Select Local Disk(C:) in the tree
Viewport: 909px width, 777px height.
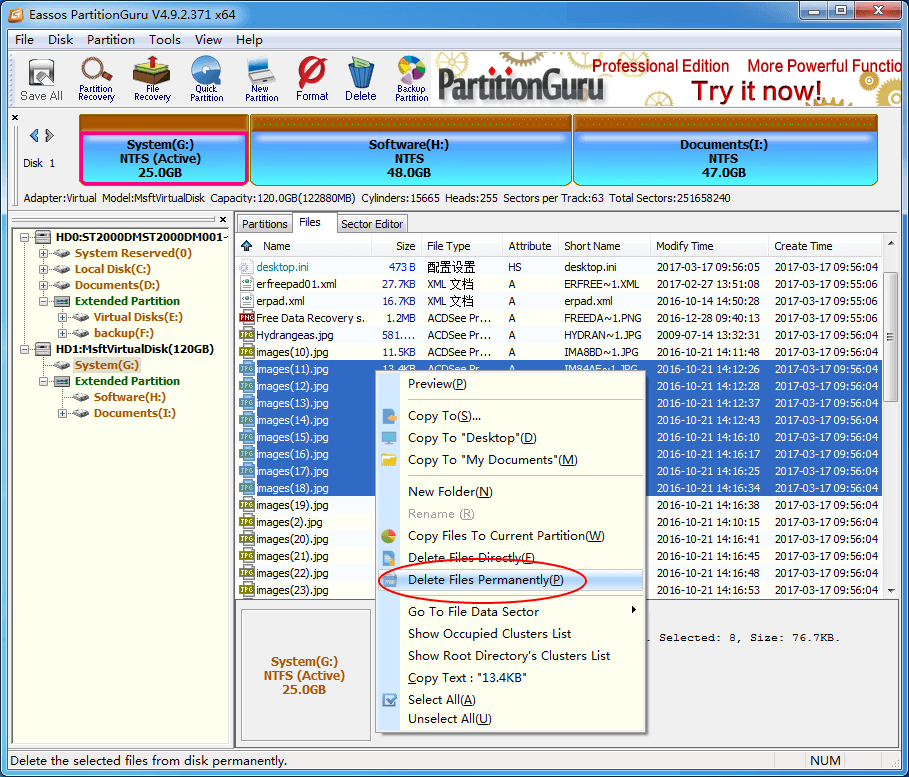[x=112, y=269]
